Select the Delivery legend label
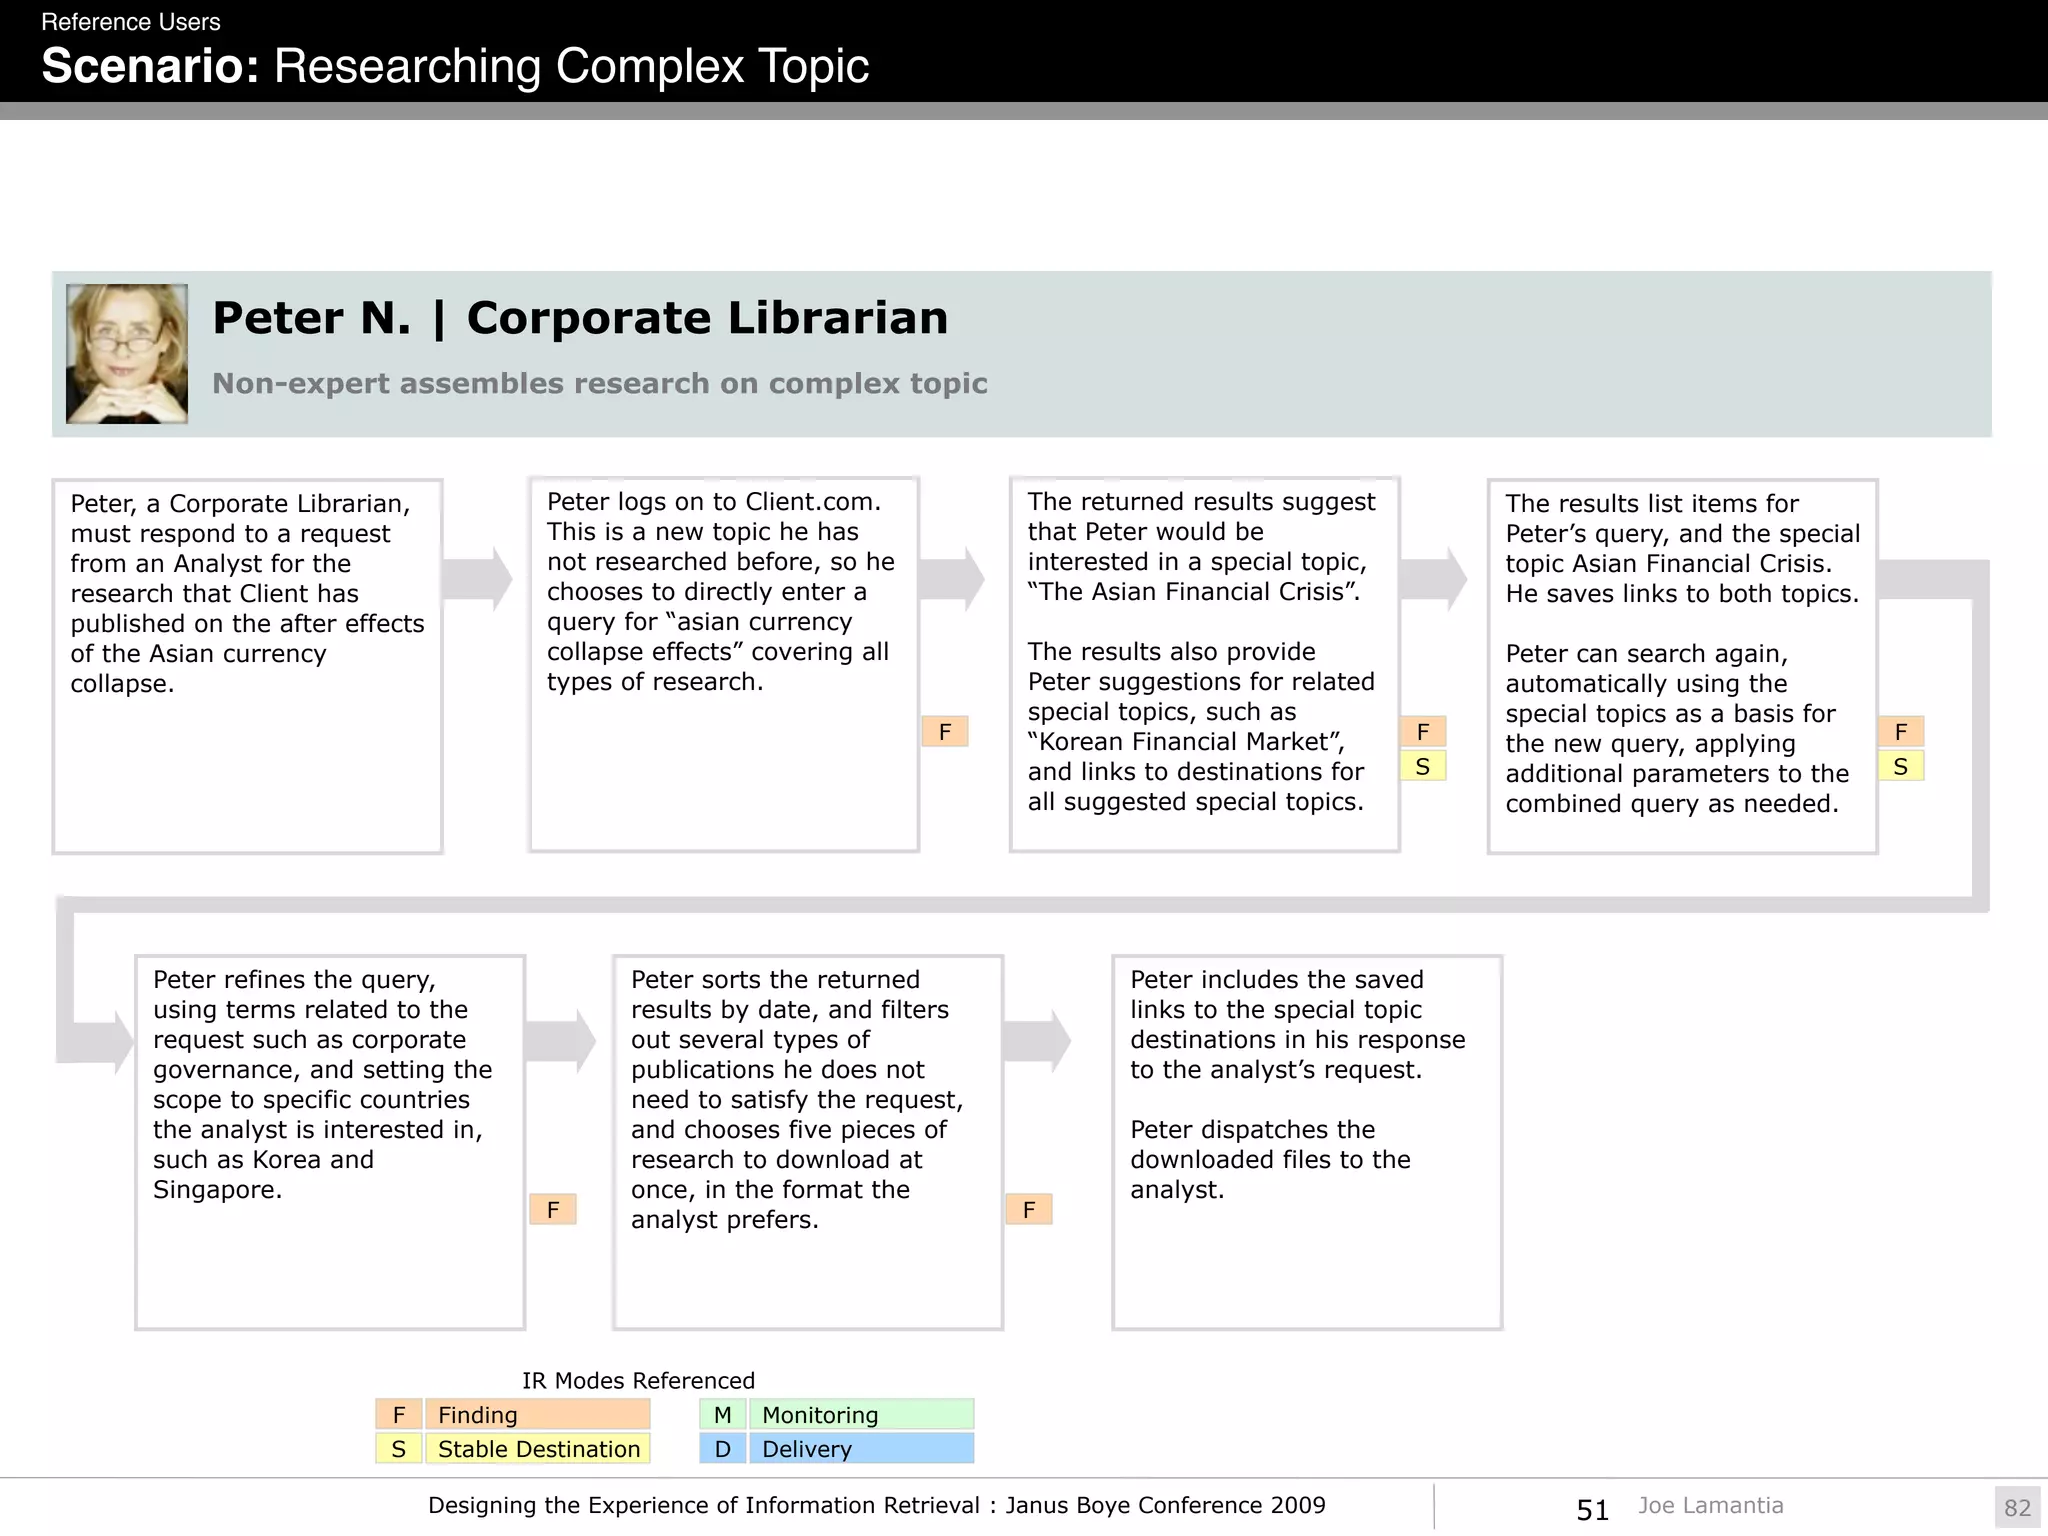 (x=862, y=1448)
